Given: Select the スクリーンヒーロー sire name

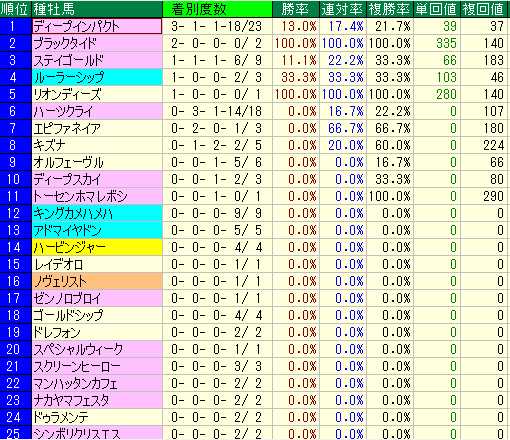Looking at the screenshot, I should (x=97, y=366).
